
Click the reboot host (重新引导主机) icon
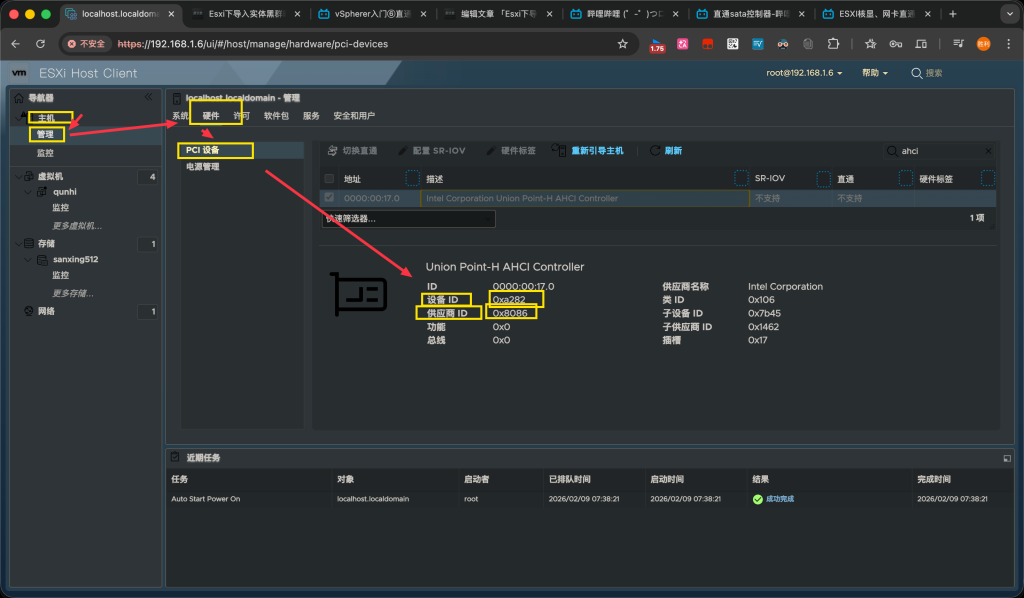coord(561,150)
